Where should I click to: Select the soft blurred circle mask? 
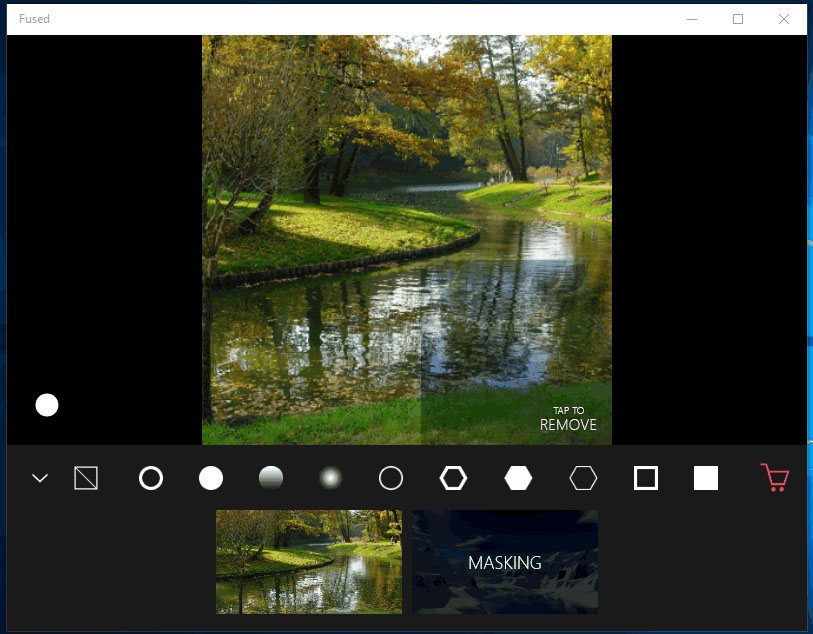coord(331,478)
